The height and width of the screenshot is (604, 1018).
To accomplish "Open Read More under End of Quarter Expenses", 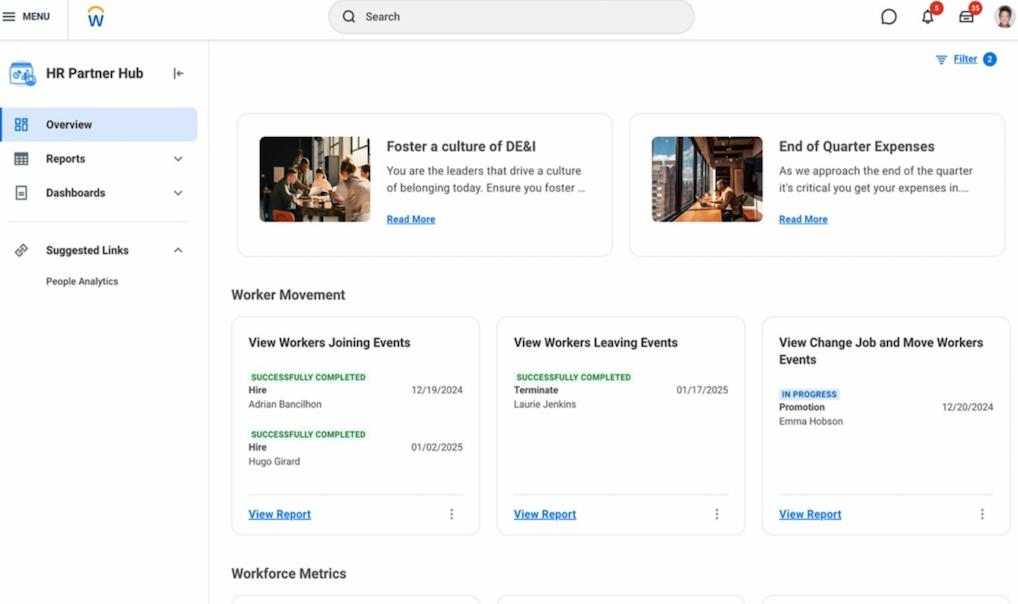I will pyautogui.click(x=802, y=219).
